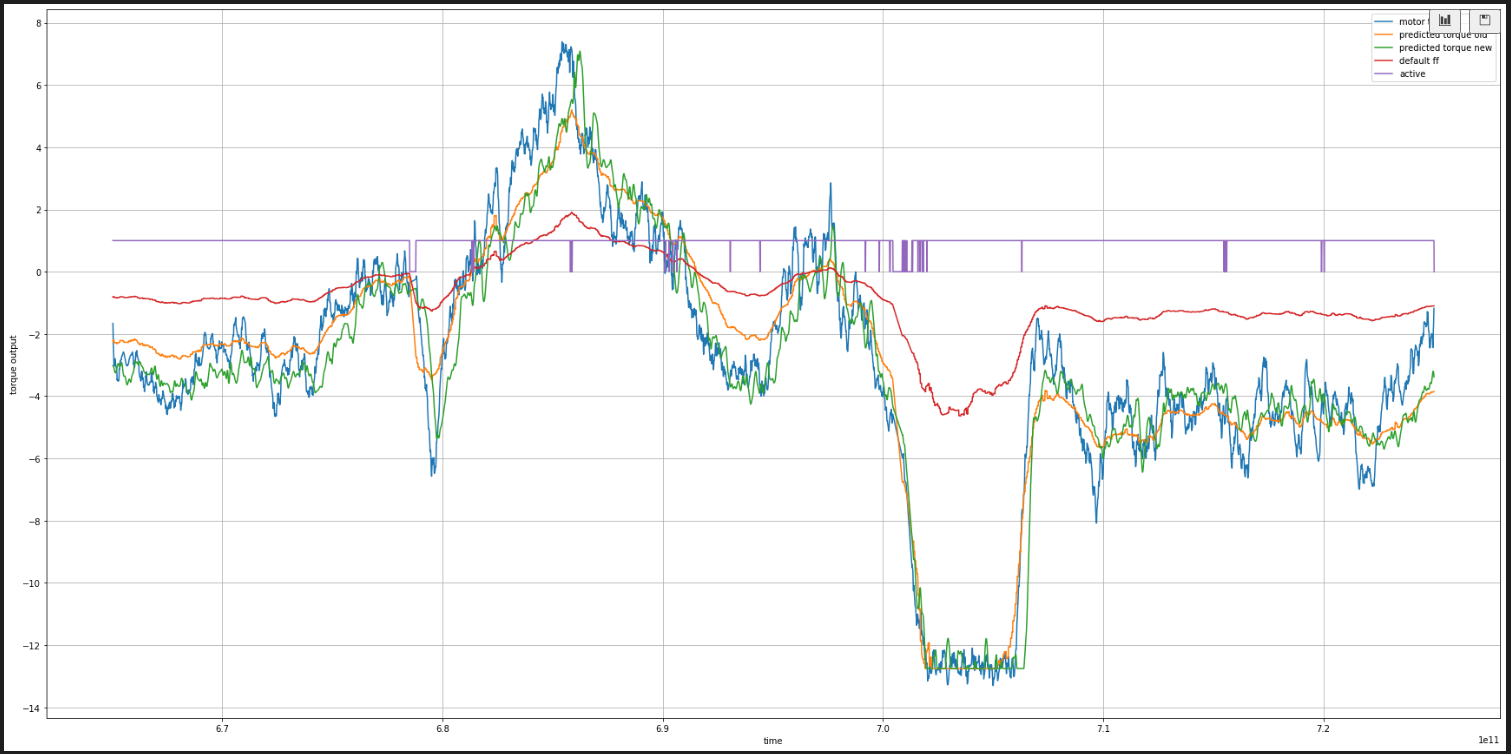Click the x-axis tick label 7.2
Screen dimensions: 1511x754
coord(1323,728)
